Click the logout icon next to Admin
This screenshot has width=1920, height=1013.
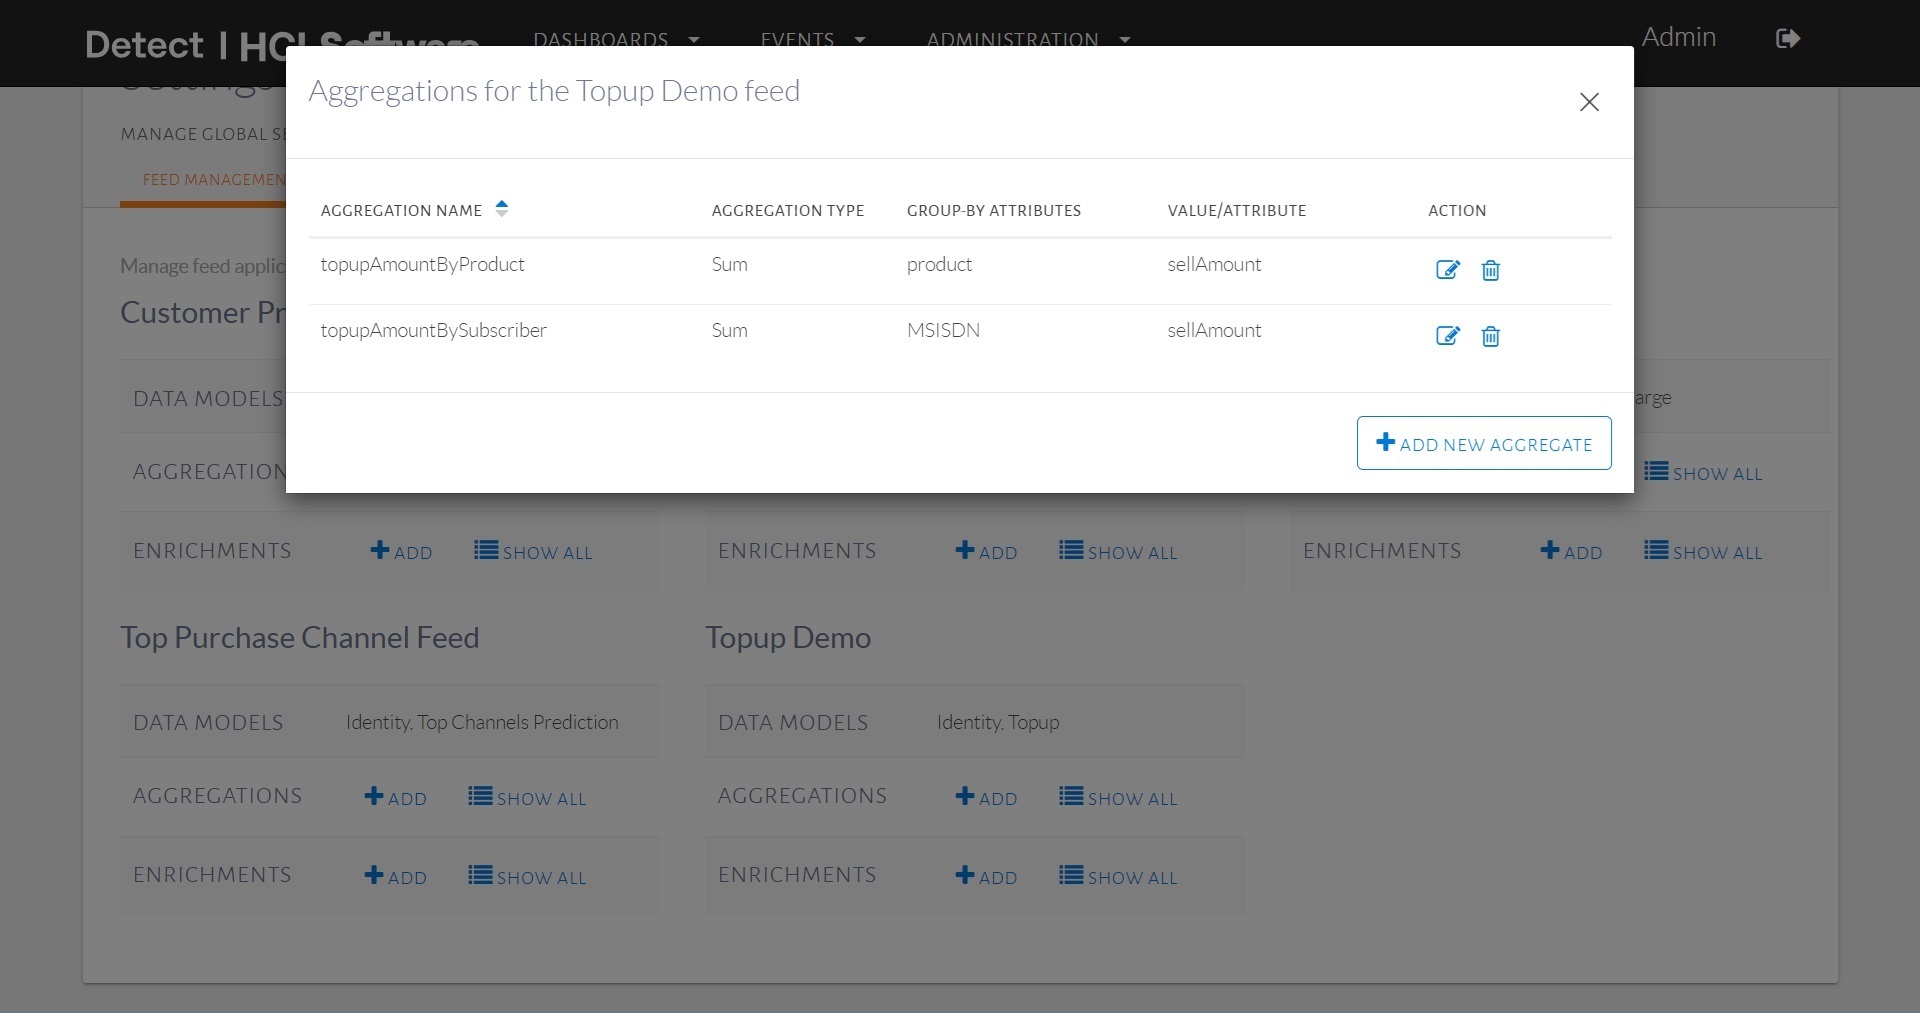[x=1787, y=39]
